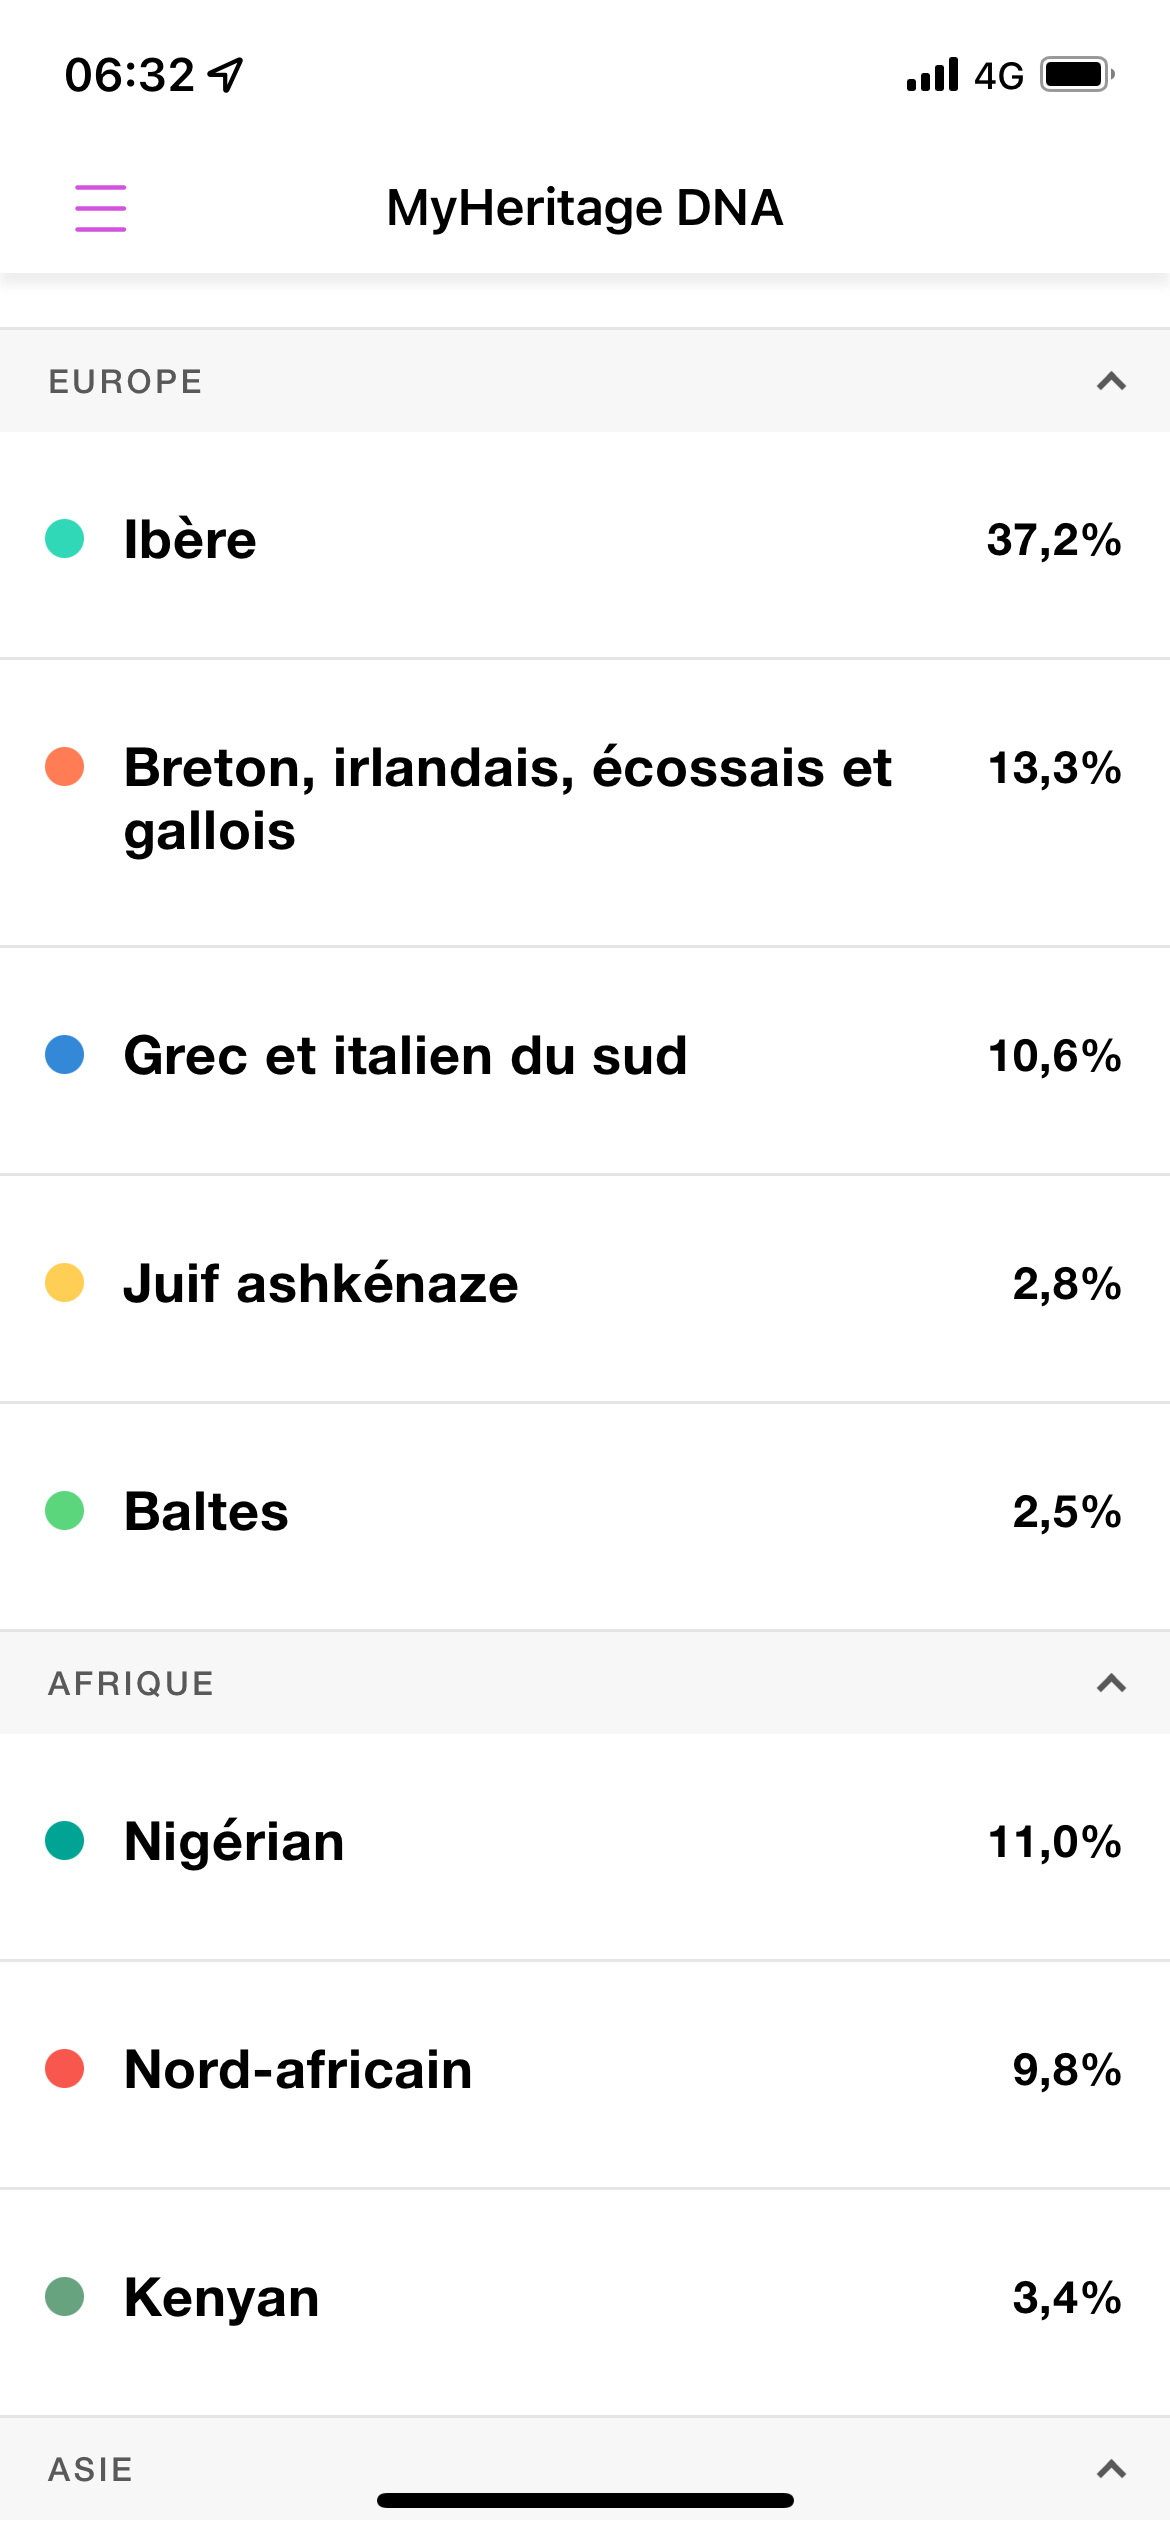Tap the teal dot beside Ibère

[65, 539]
